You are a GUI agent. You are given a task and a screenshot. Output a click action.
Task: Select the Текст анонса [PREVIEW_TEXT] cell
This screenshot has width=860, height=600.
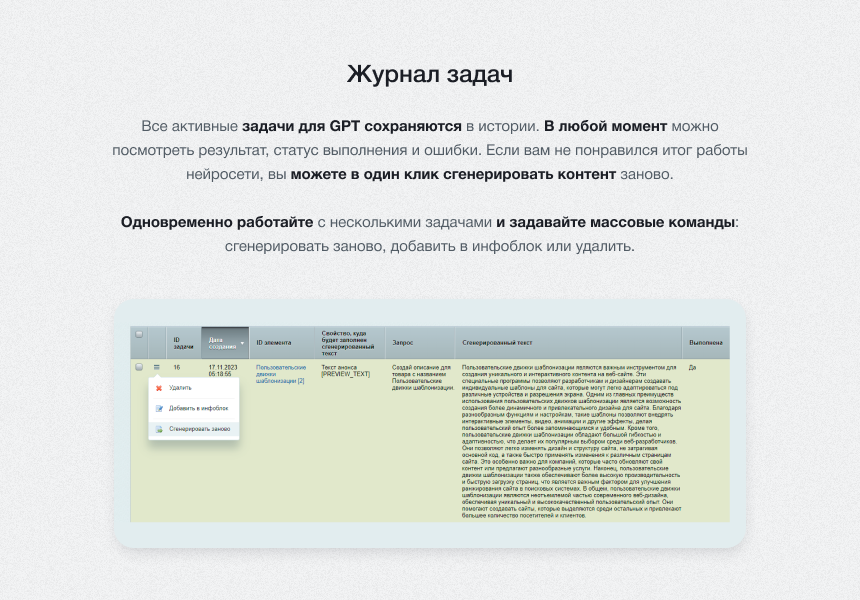point(345,369)
